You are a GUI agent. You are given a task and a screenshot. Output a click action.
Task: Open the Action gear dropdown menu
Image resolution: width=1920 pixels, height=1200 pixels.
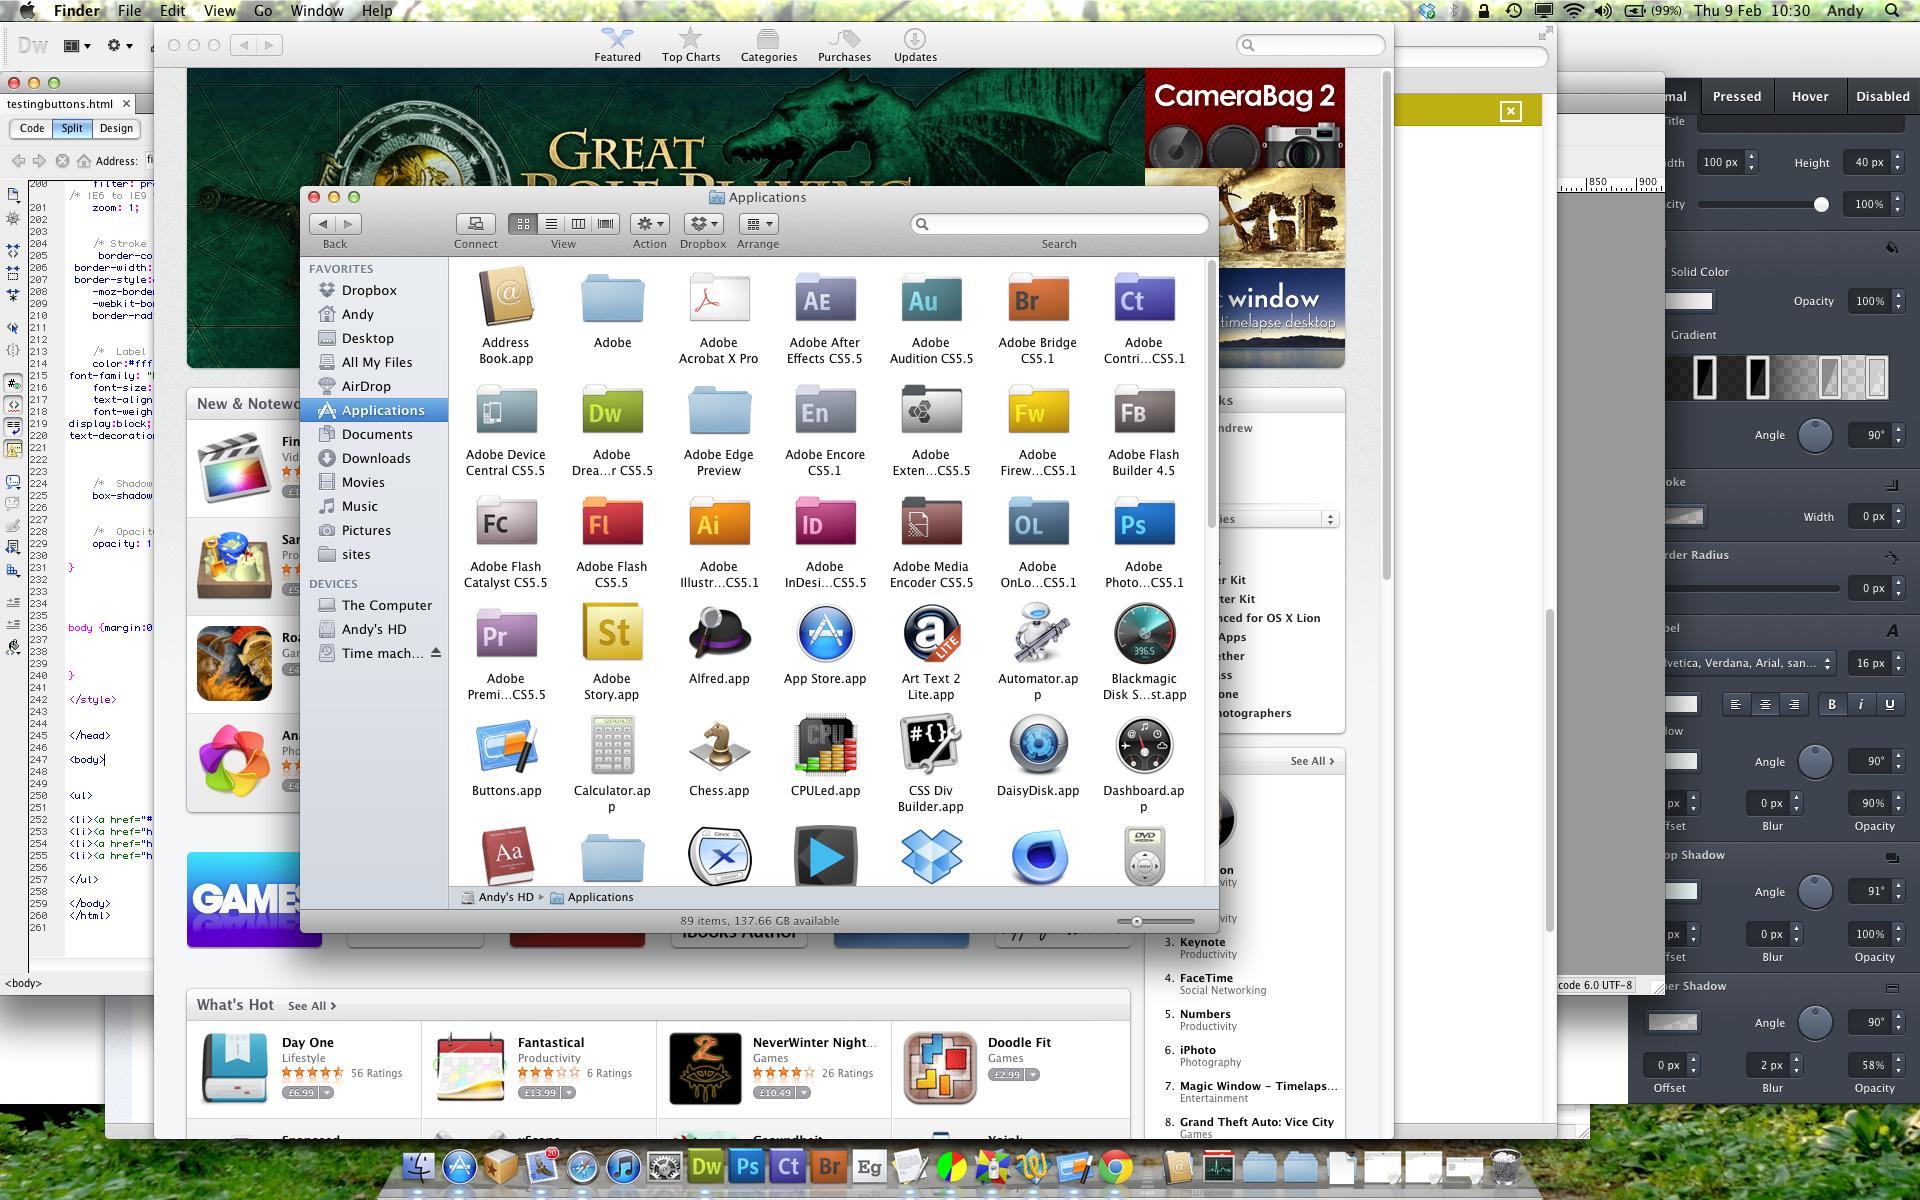click(650, 224)
